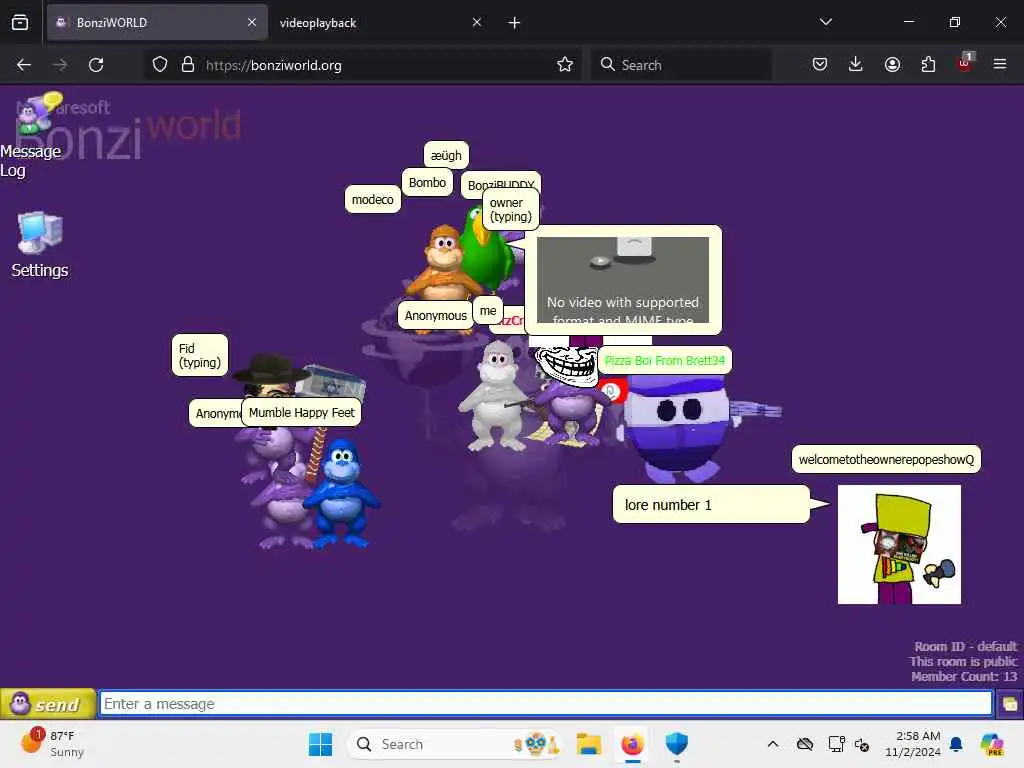
Task: Click the Firefox View tab button
Action: pyautogui.click(x=20, y=22)
